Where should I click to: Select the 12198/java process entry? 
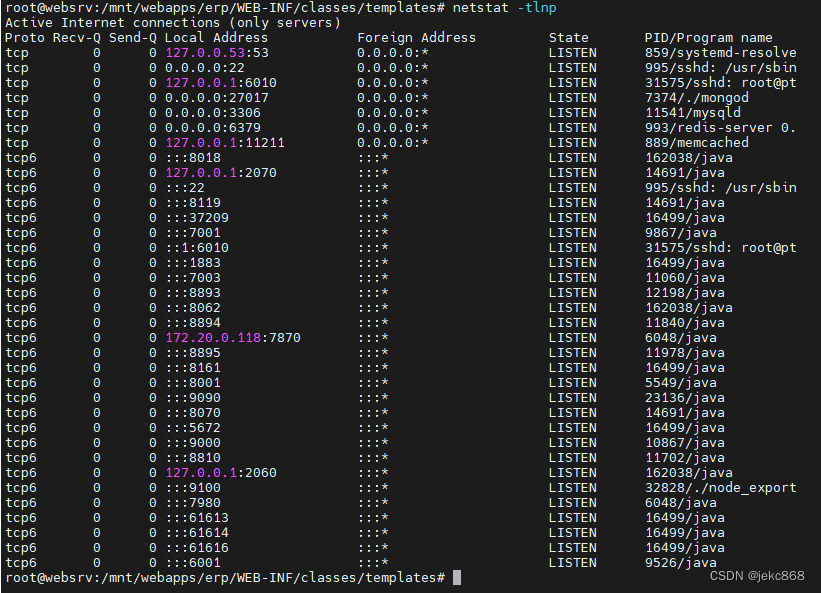684,293
